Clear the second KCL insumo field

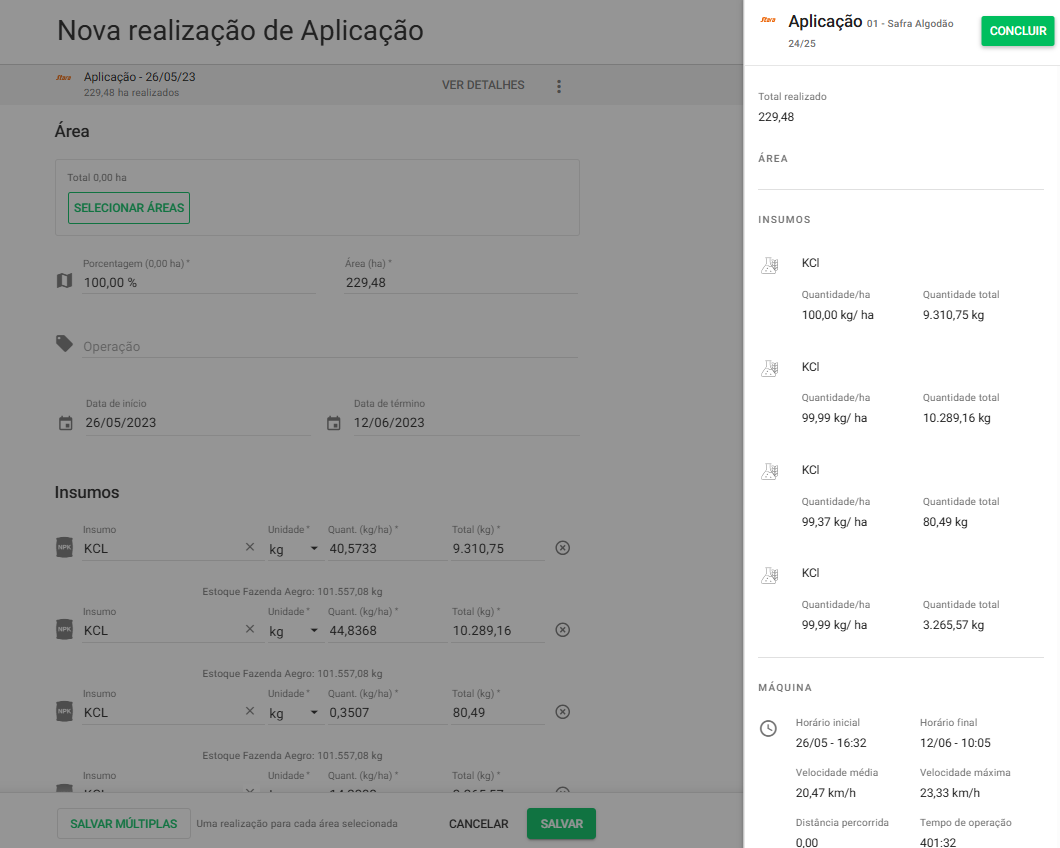point(250,630)
